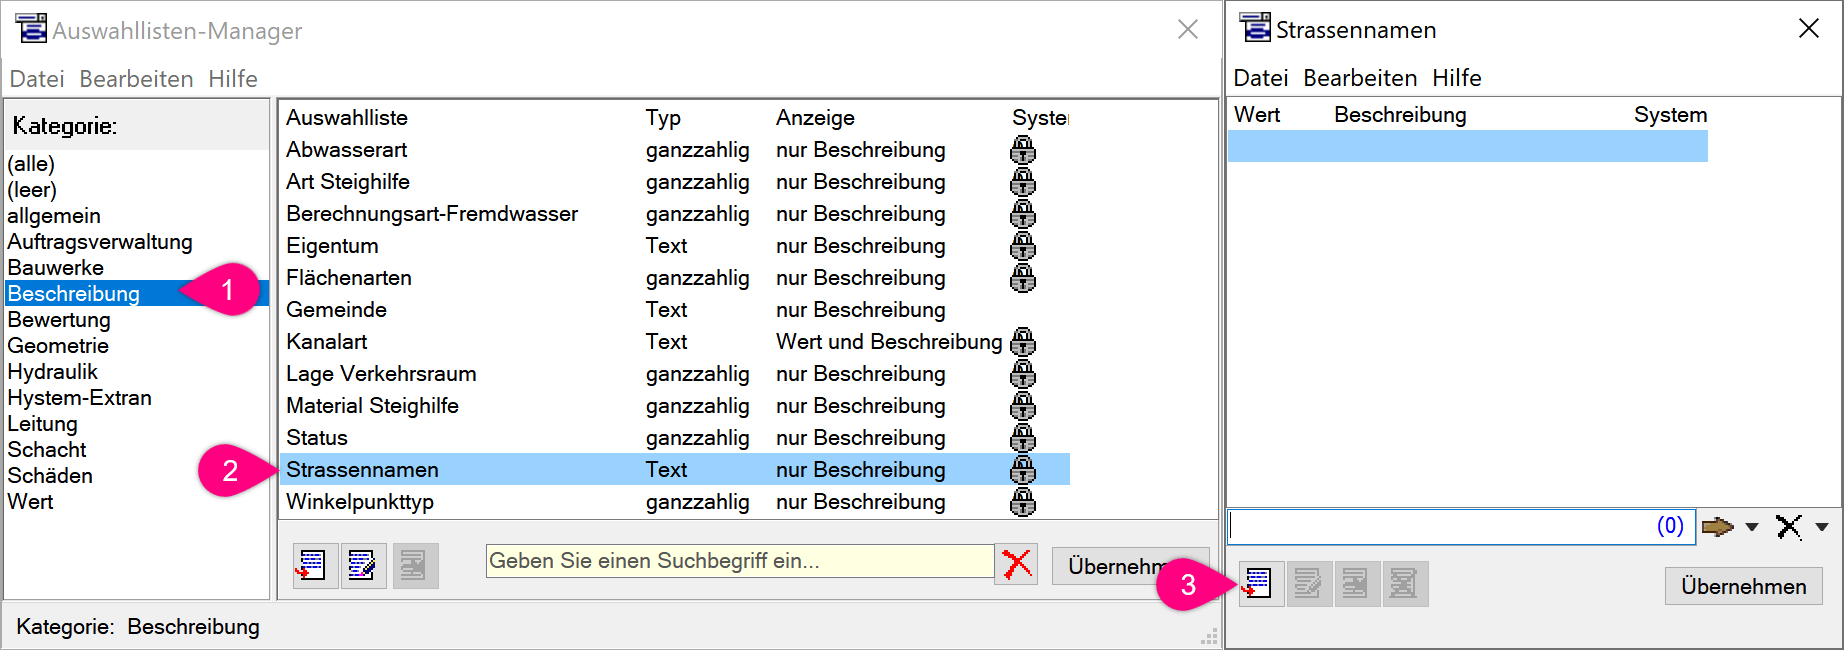Open the dropdown next to the black X
The image size is (1844, 650).
click(x=1821, y=527)
